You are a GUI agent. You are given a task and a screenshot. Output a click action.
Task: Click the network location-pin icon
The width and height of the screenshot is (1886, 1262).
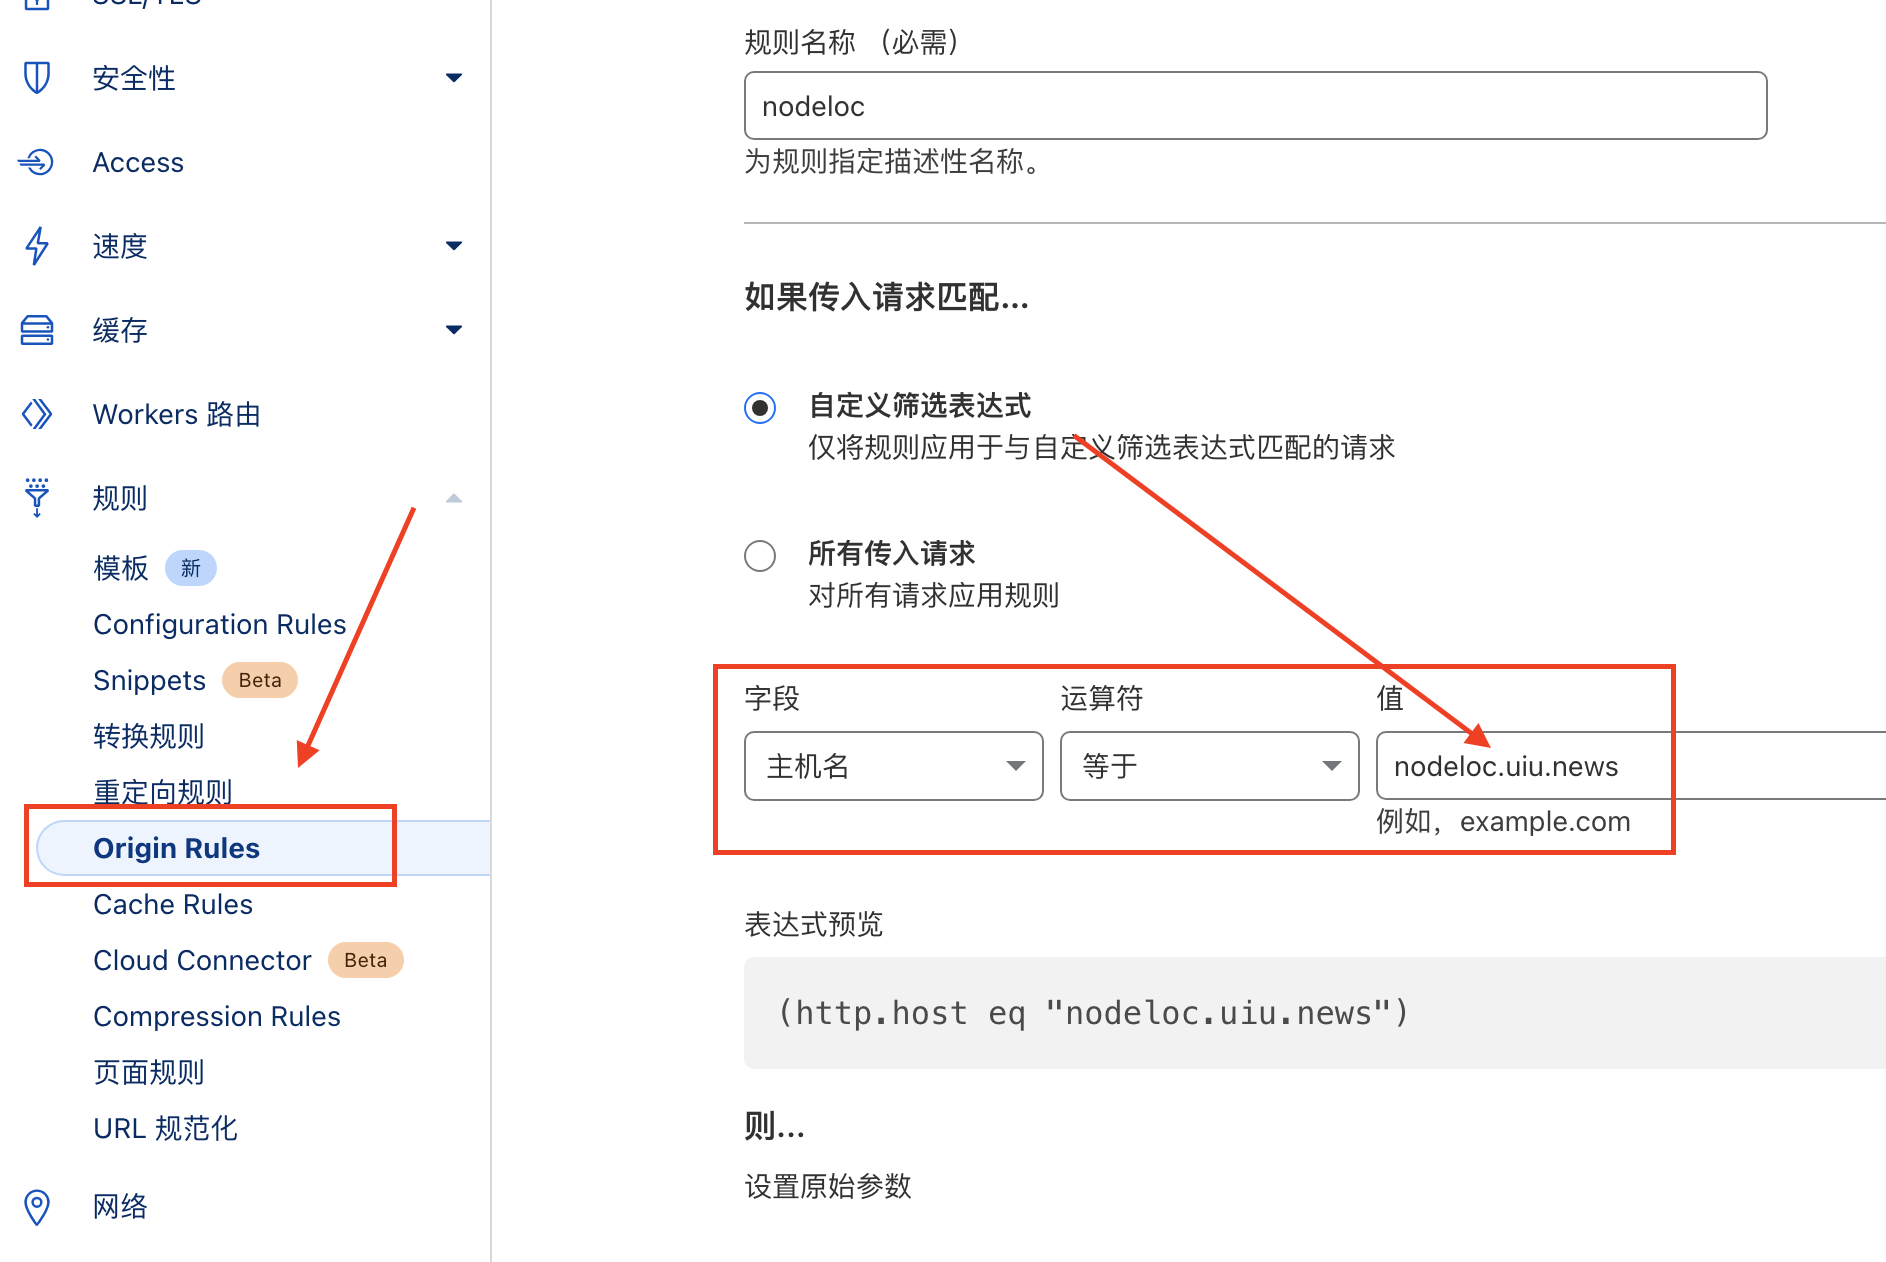(37, 1207)
